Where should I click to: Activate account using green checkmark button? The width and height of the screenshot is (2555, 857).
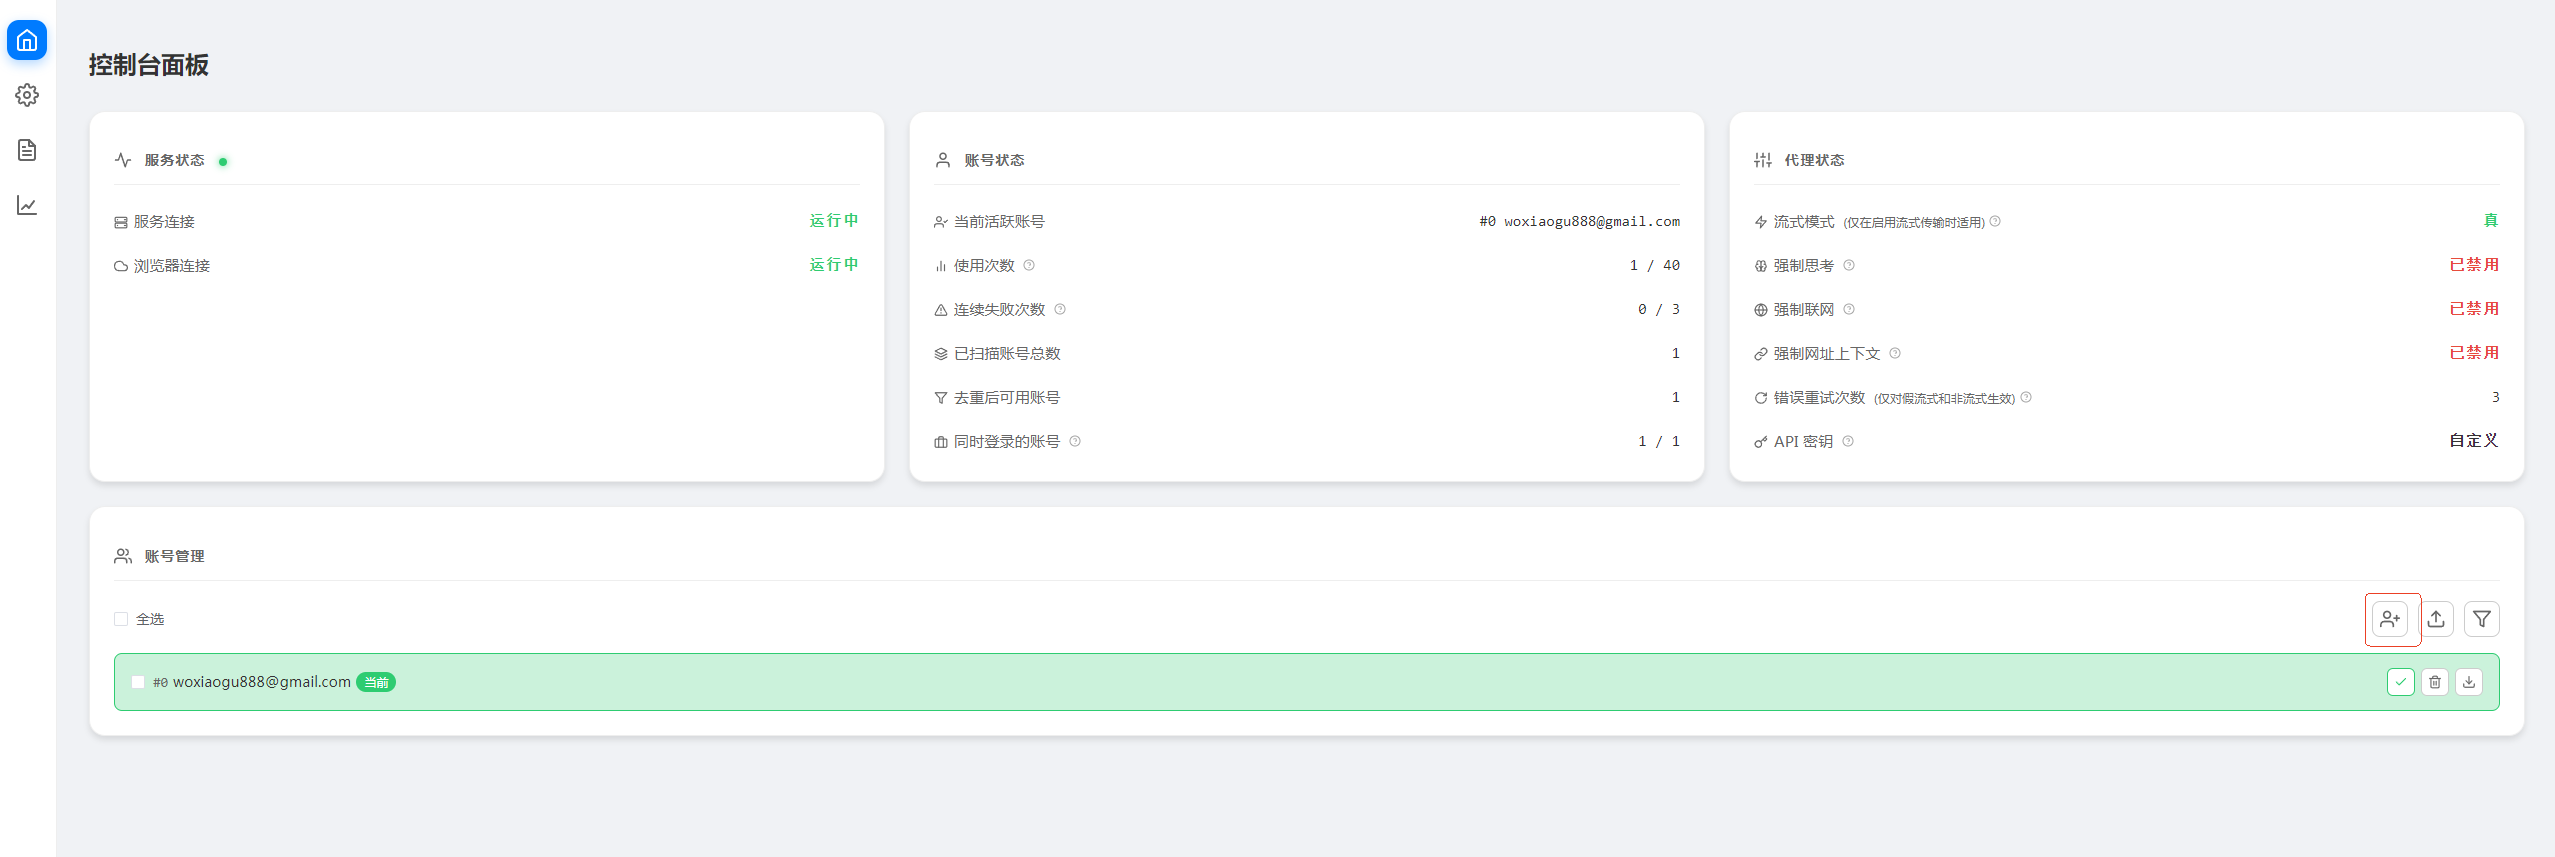[x=2400, y=682]
